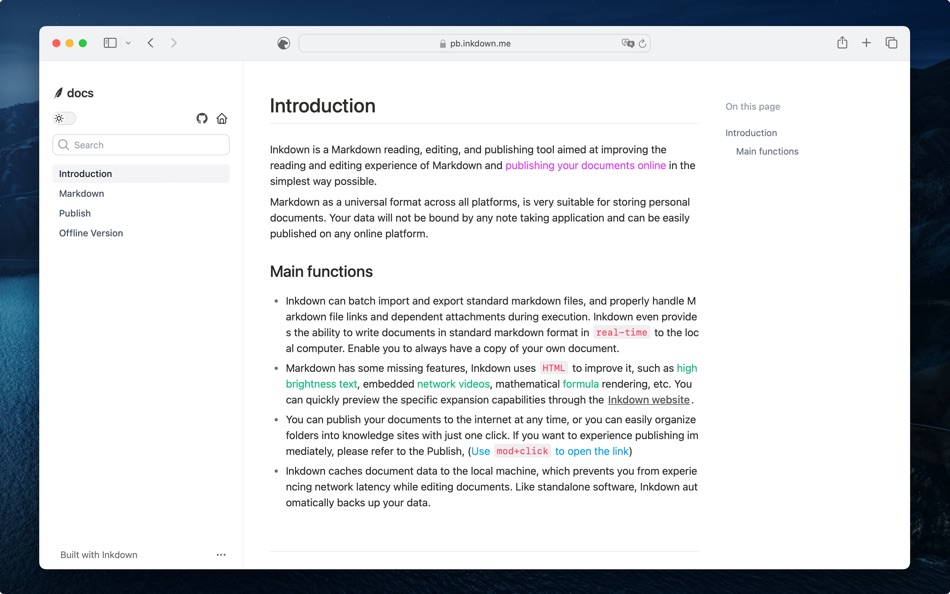This screenshot has height=594, width=950.
Task: Reload the page with the refresh icon
Action: (x=642, y=44)
